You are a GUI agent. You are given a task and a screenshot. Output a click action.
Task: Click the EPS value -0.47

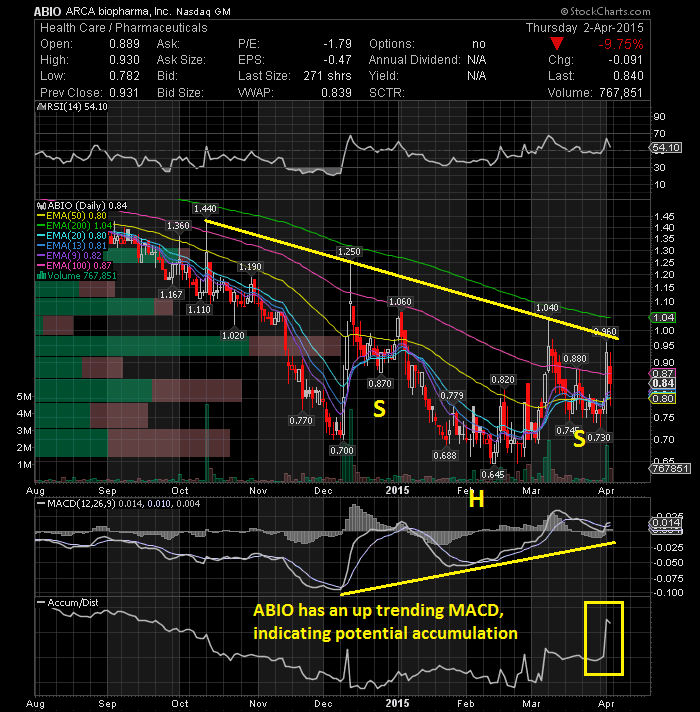coord(337,60)
